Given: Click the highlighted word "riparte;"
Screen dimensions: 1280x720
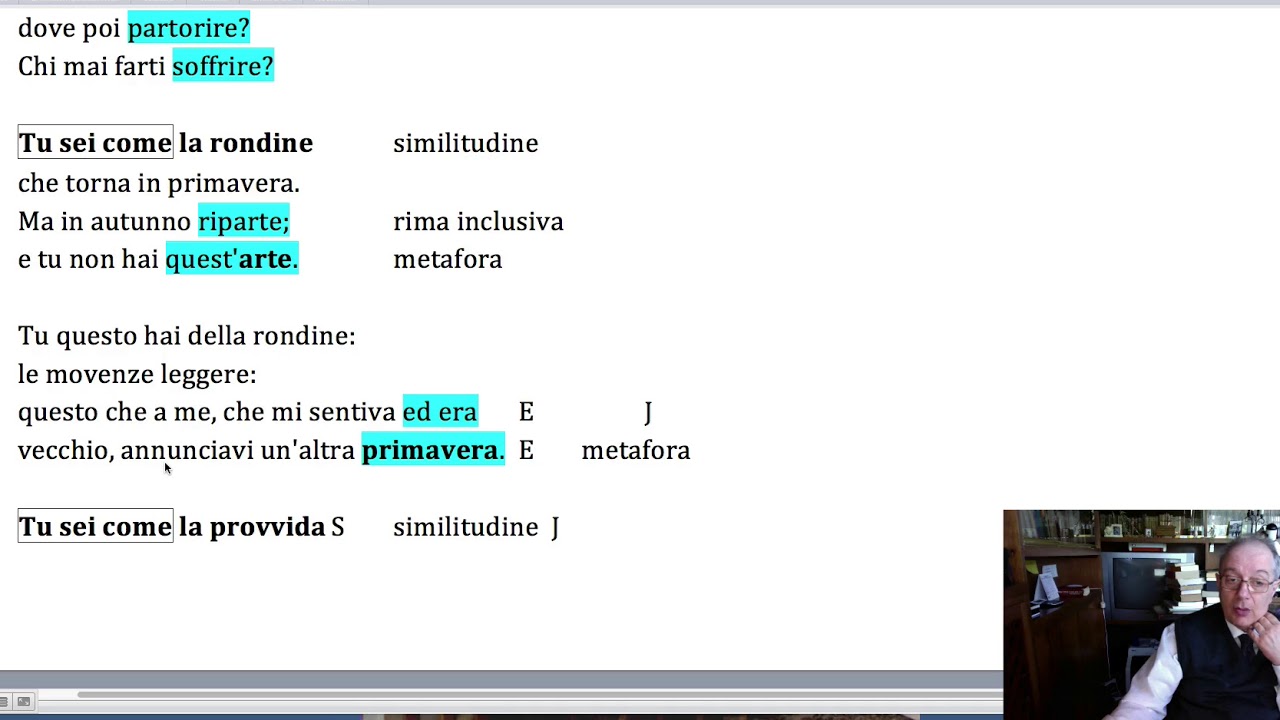Looking at the screenshot, I should click(x=244, y=221).
